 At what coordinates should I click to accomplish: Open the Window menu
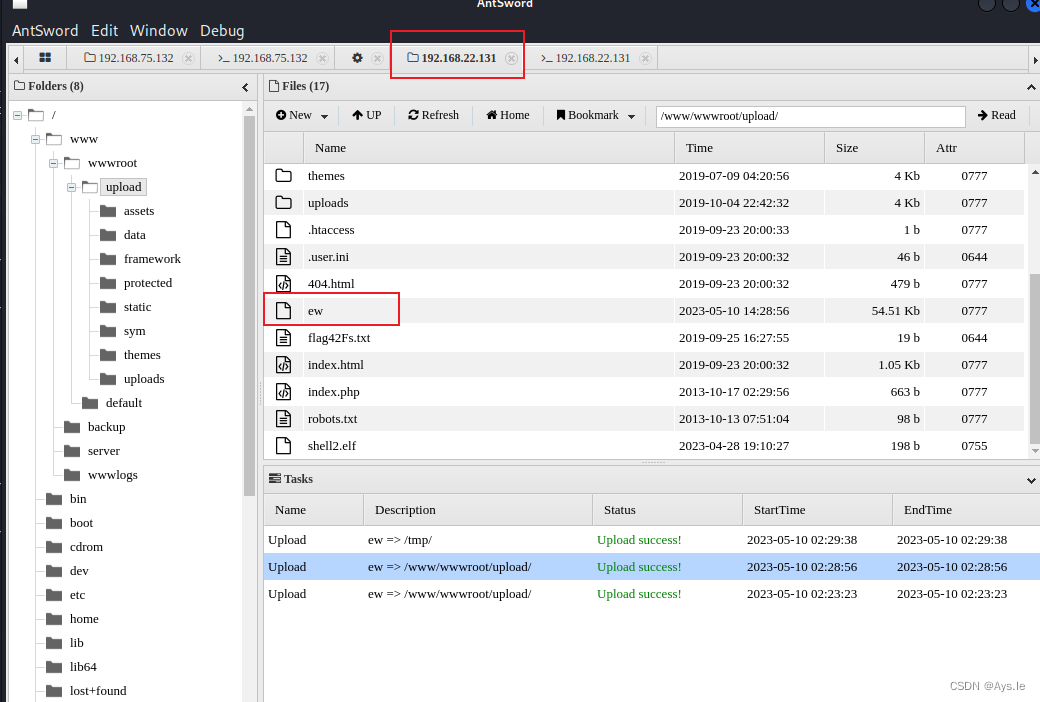159,31
